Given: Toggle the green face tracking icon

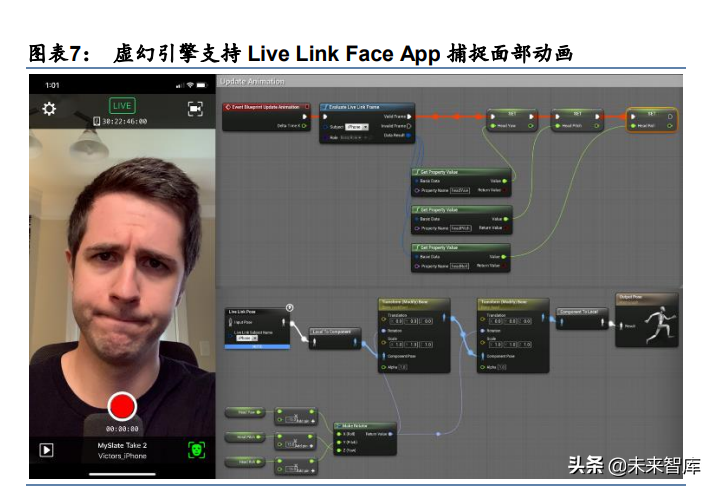Looking at the screenshot, I should [x=197, y=450].
